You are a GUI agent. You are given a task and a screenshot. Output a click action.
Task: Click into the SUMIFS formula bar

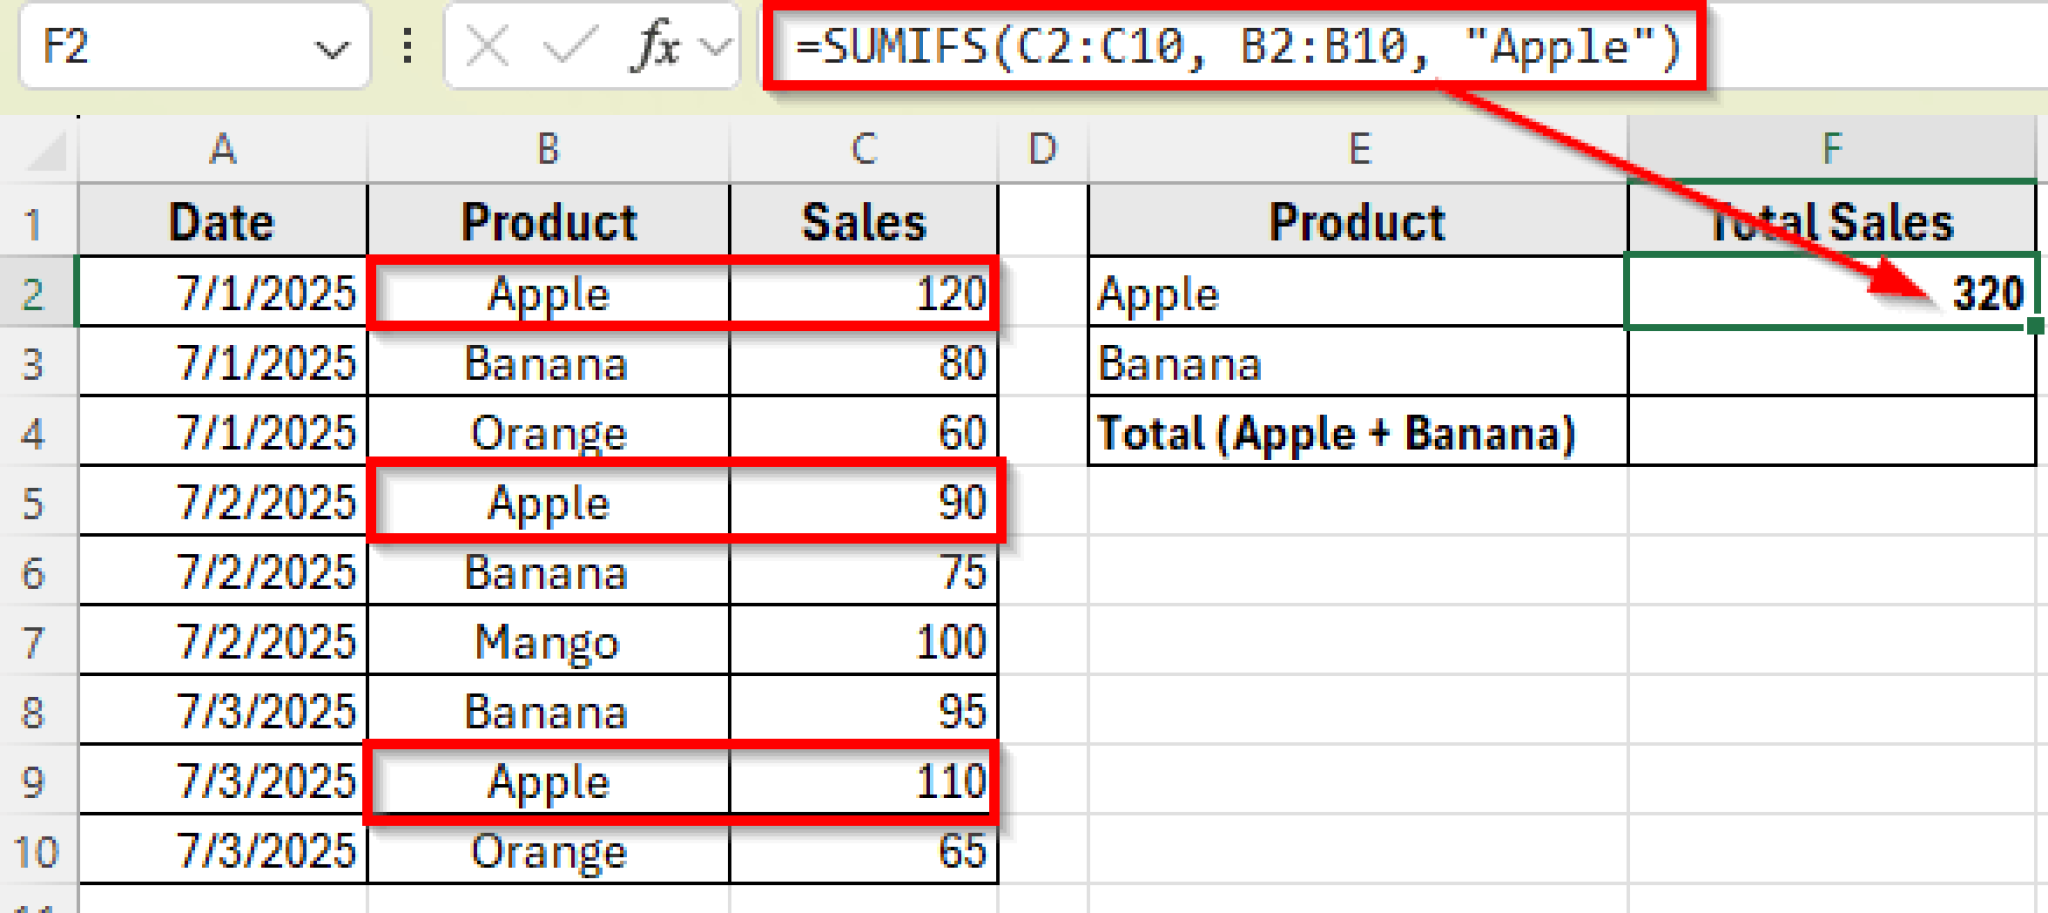pos(1237,47)
